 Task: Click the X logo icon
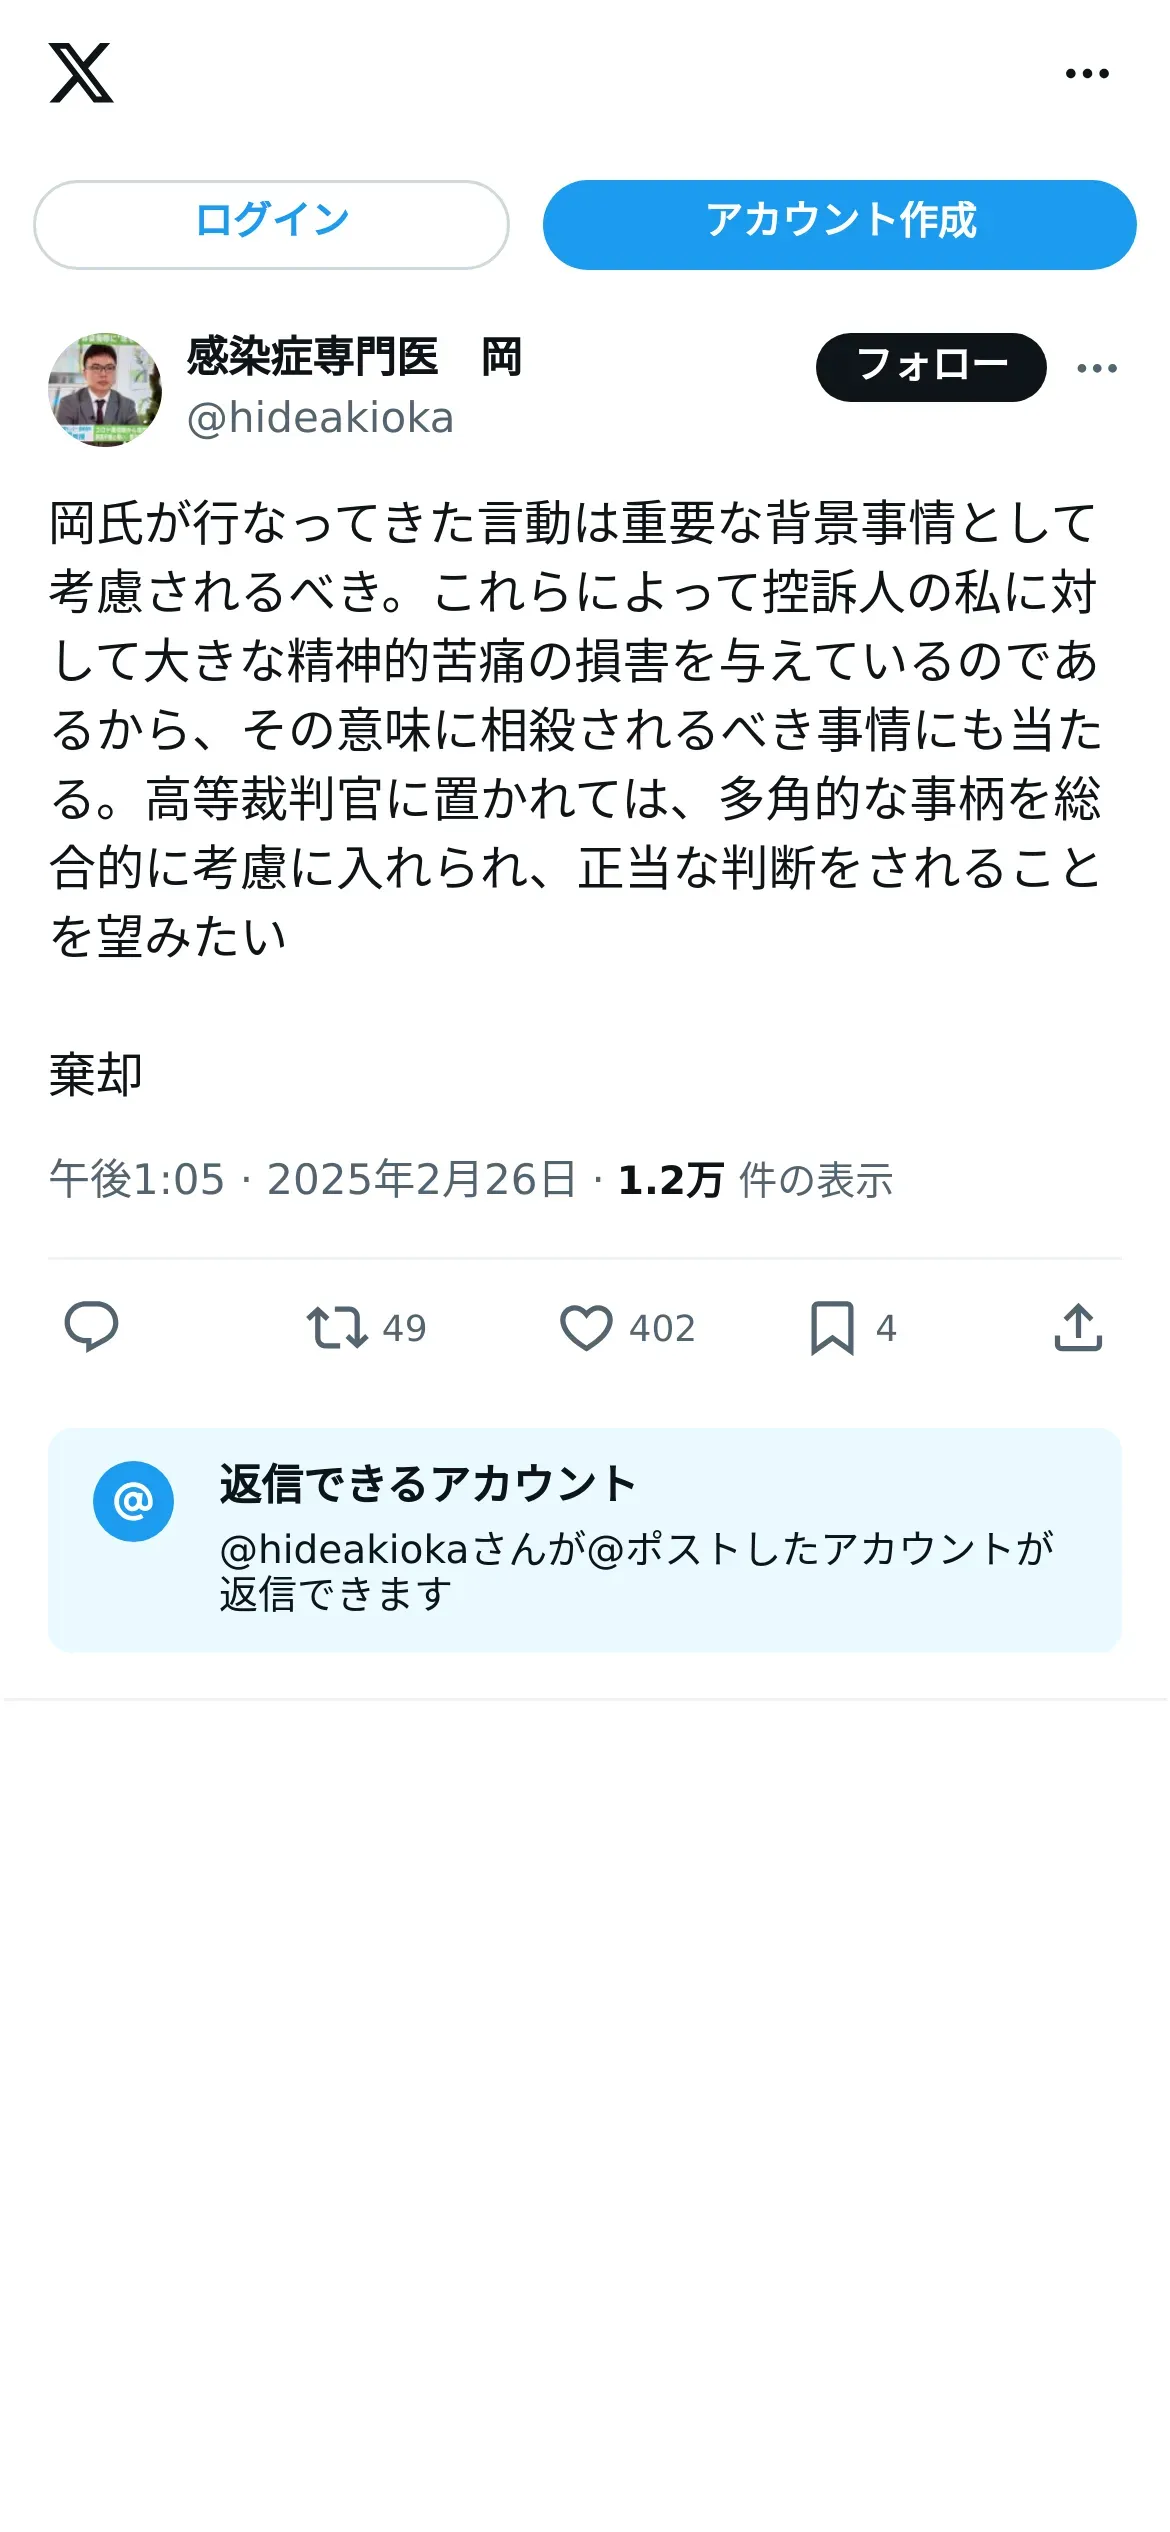point(81,73)
